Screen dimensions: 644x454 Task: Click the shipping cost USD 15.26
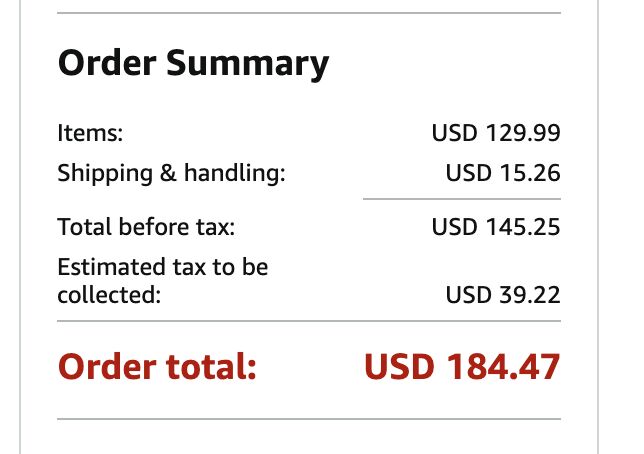click(502, 173)
